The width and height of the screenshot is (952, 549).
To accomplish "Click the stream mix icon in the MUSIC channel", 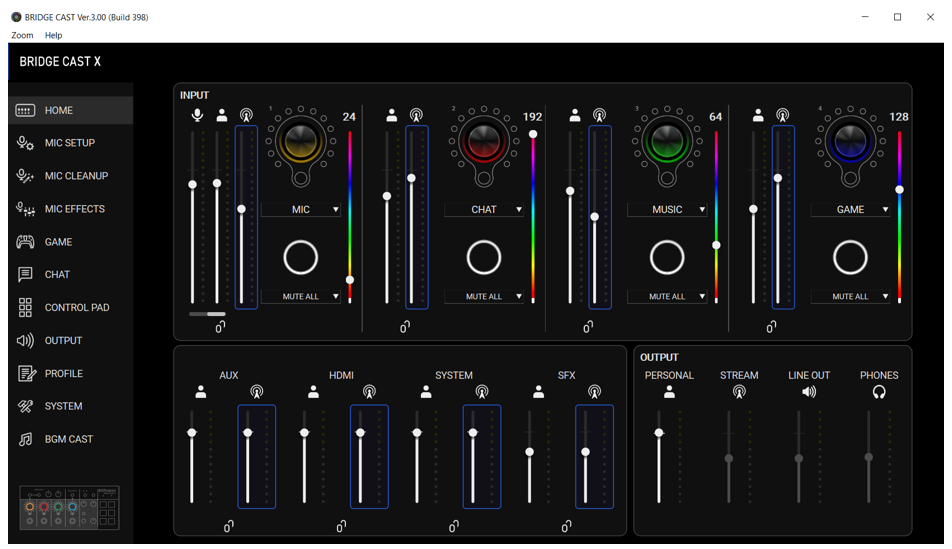I will click(x=599, y=115).
